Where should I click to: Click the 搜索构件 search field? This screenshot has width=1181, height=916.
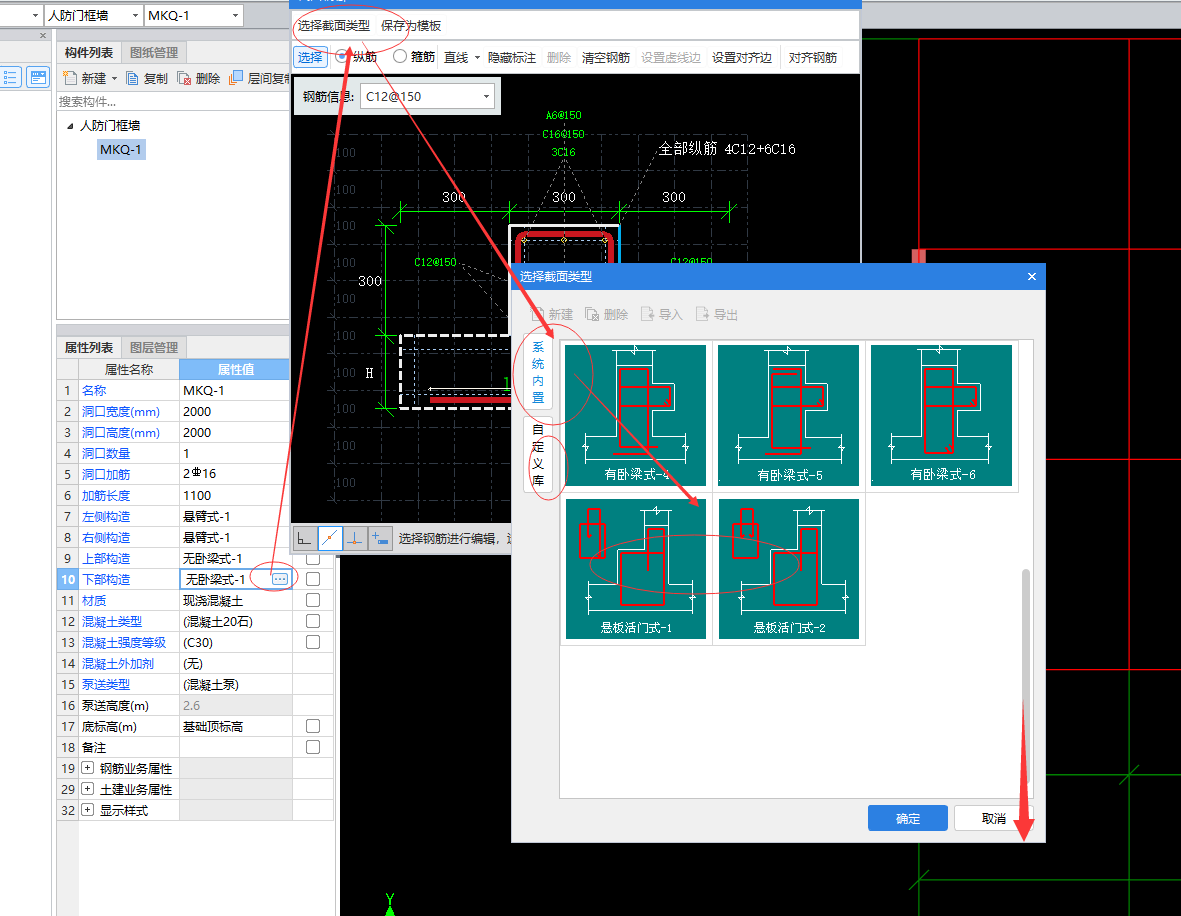(x=173, y=102)
